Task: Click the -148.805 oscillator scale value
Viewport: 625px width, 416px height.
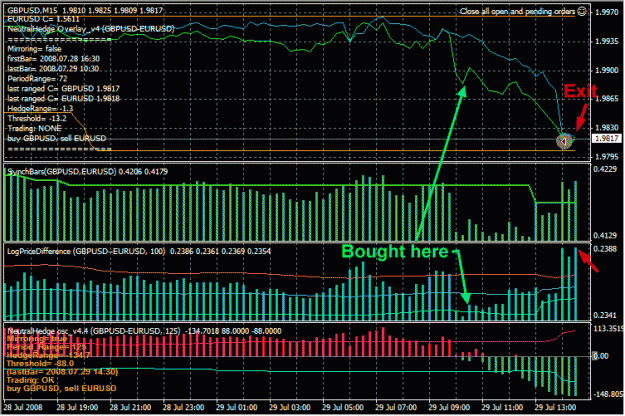Action: tap(608, 394)
